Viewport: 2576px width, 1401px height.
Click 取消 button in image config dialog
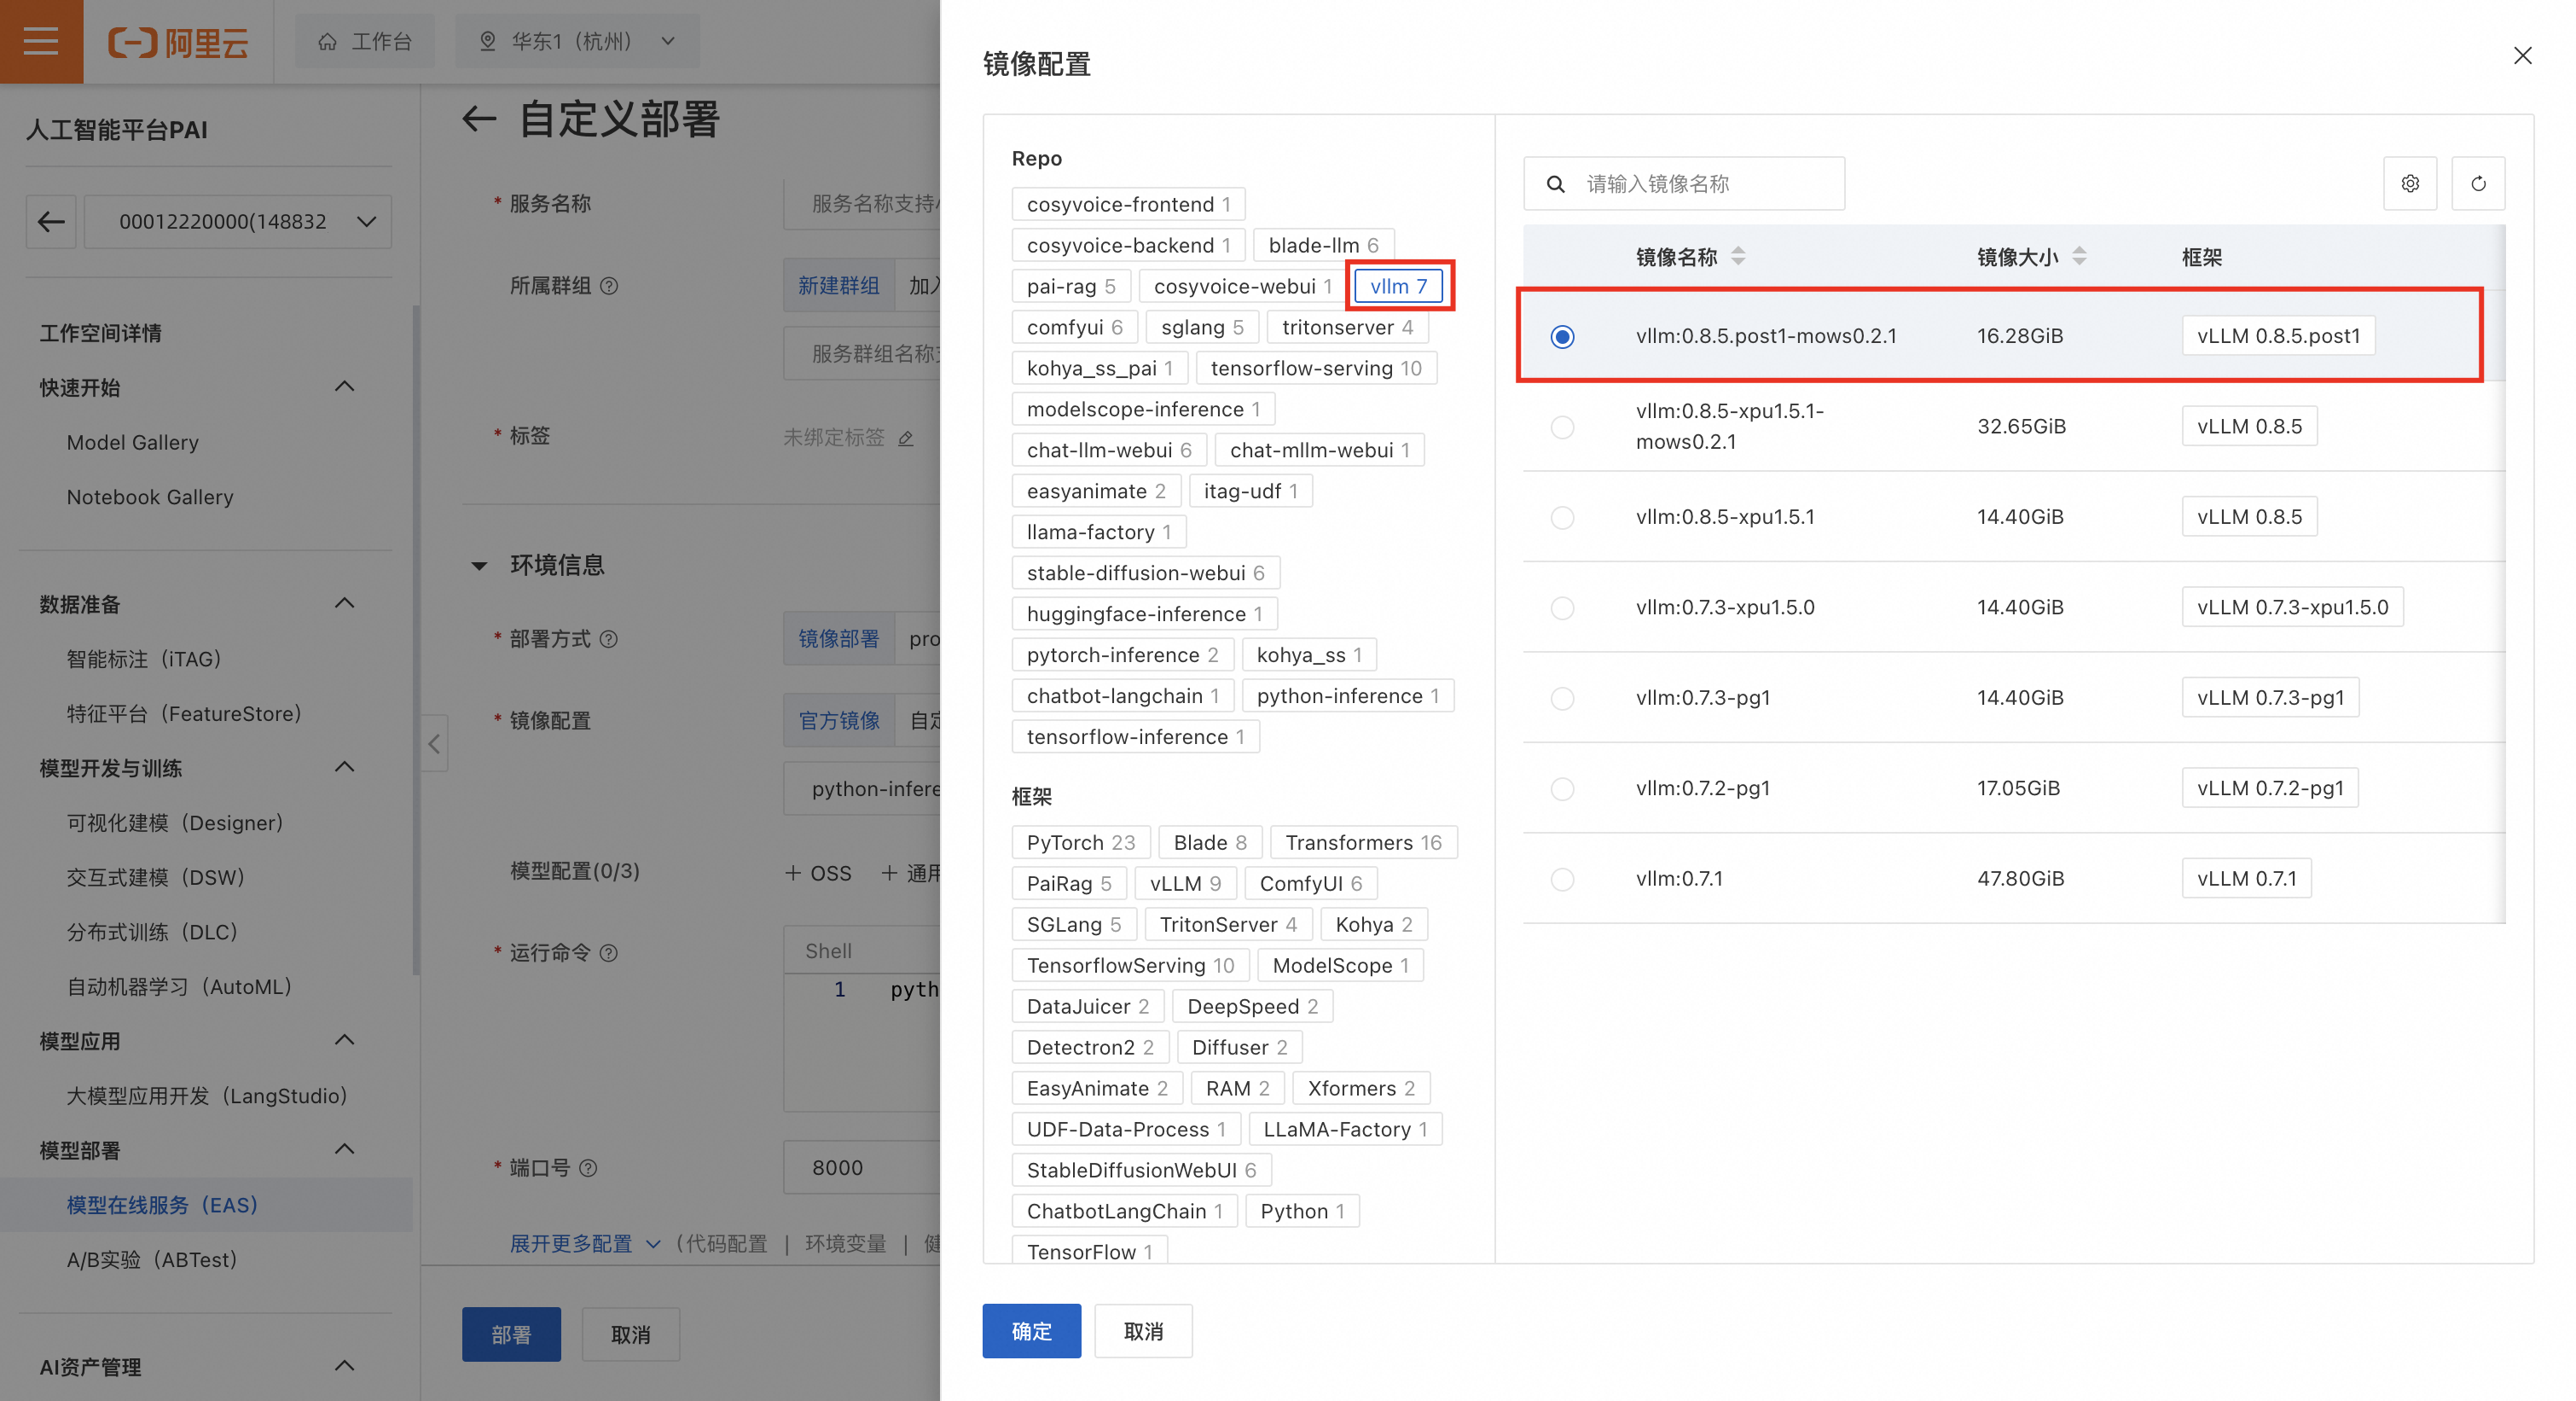point(1142,1330)
